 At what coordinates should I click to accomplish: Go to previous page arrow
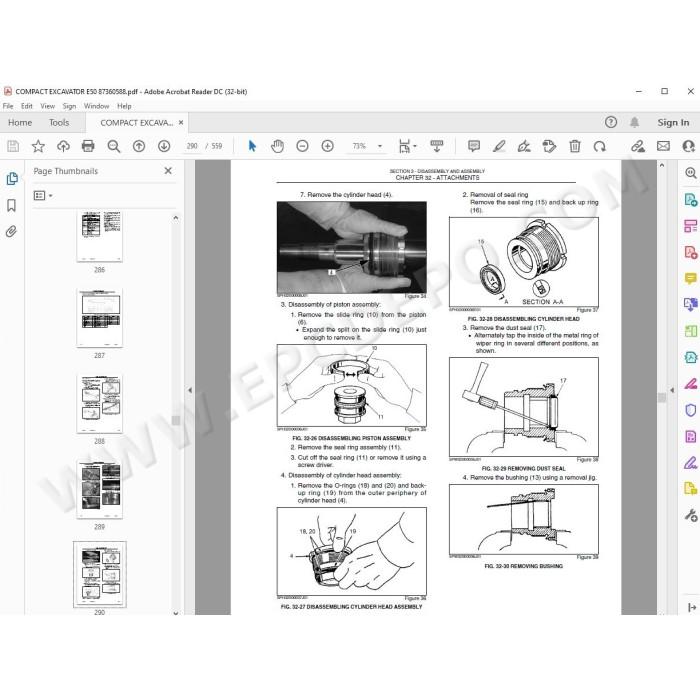coord(139,146)
